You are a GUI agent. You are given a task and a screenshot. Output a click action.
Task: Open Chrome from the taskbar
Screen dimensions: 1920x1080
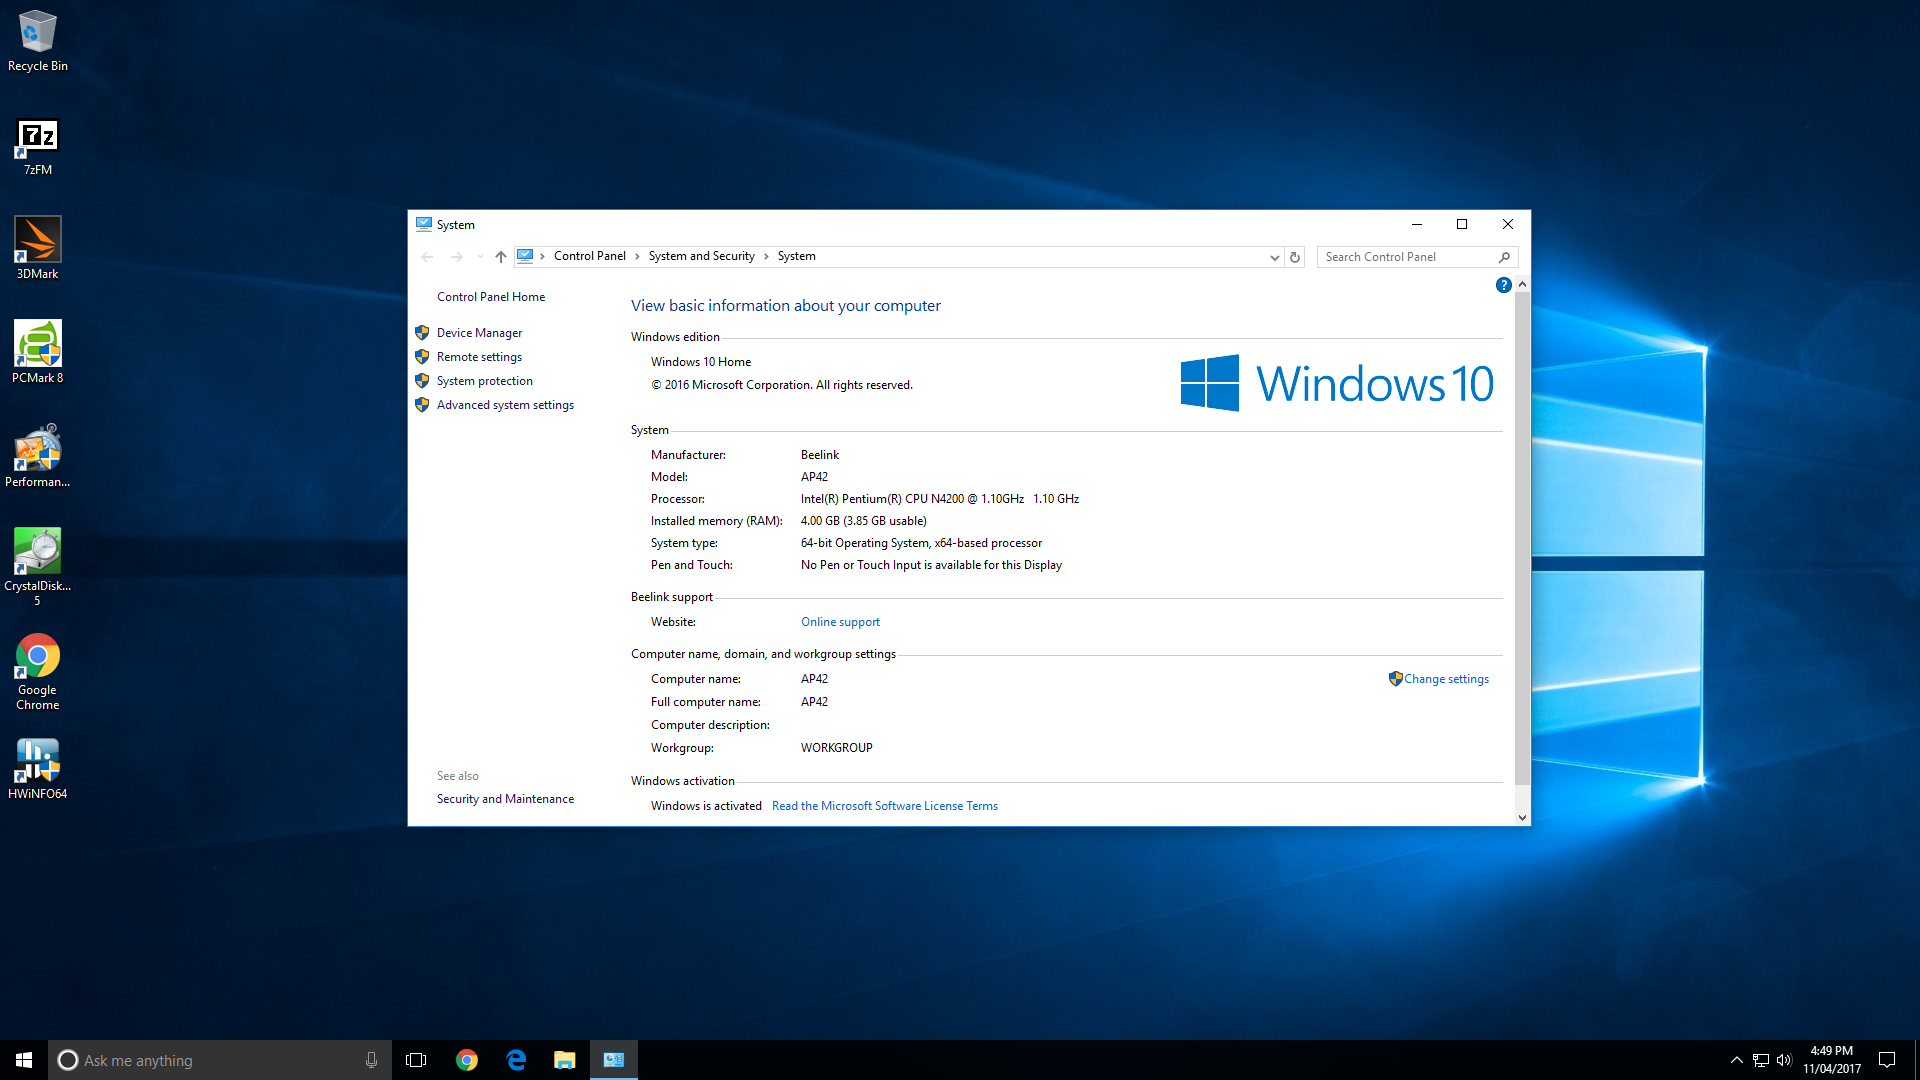coord(466,1060)
